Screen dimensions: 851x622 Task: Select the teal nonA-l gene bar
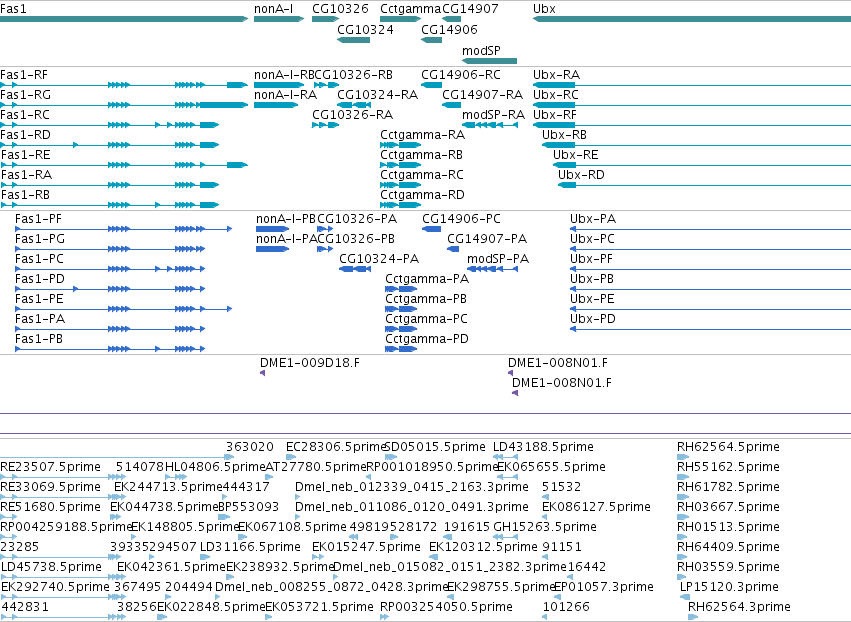coord(278,19)
